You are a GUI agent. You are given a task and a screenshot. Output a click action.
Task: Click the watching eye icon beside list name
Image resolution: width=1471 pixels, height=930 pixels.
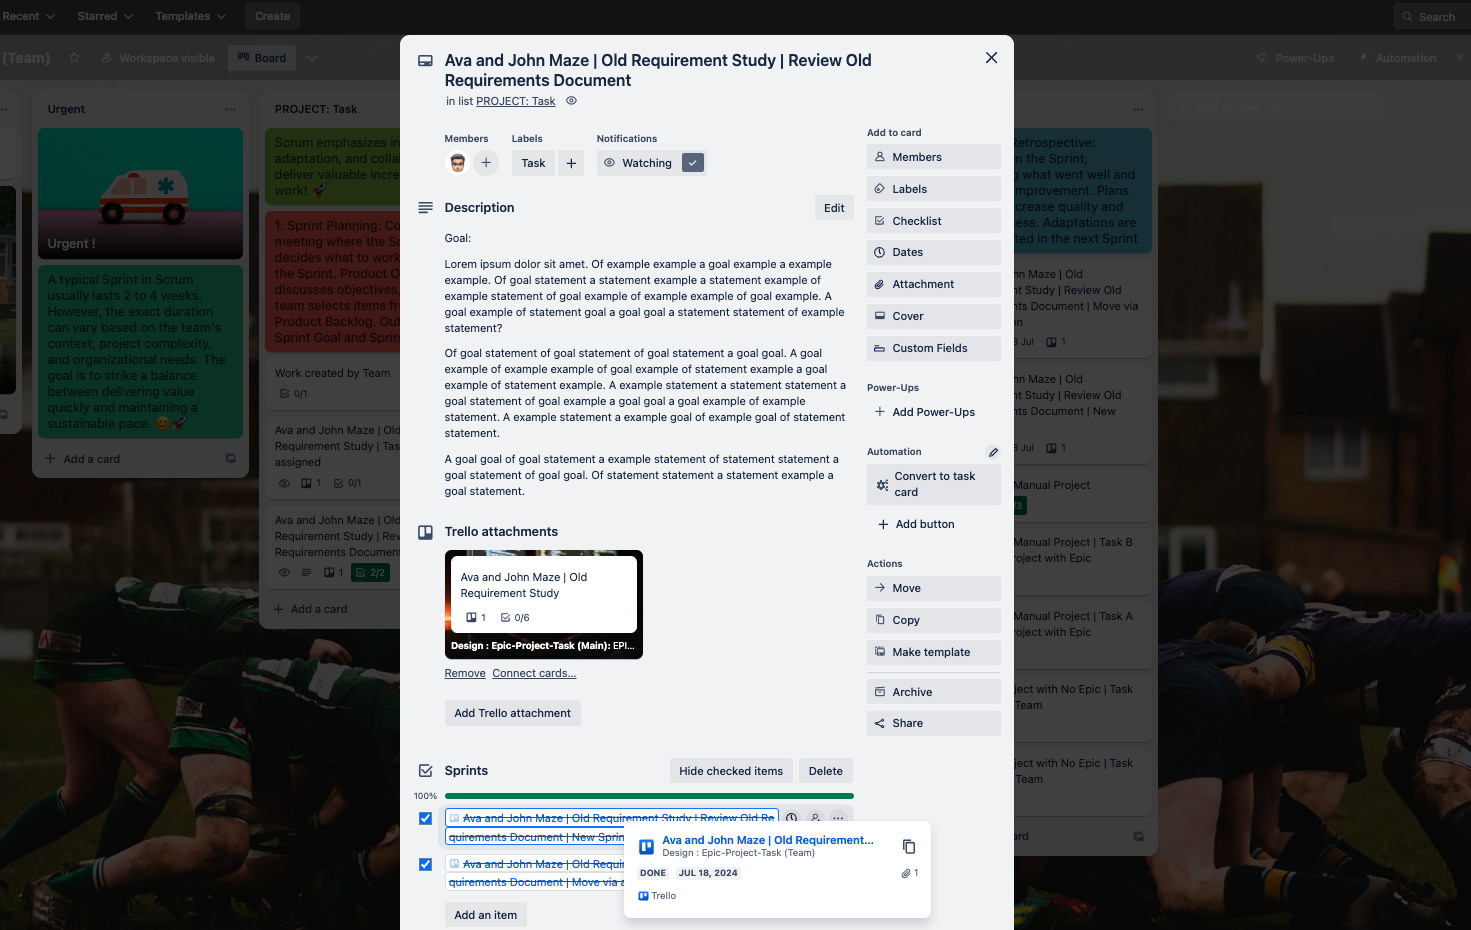572,101
